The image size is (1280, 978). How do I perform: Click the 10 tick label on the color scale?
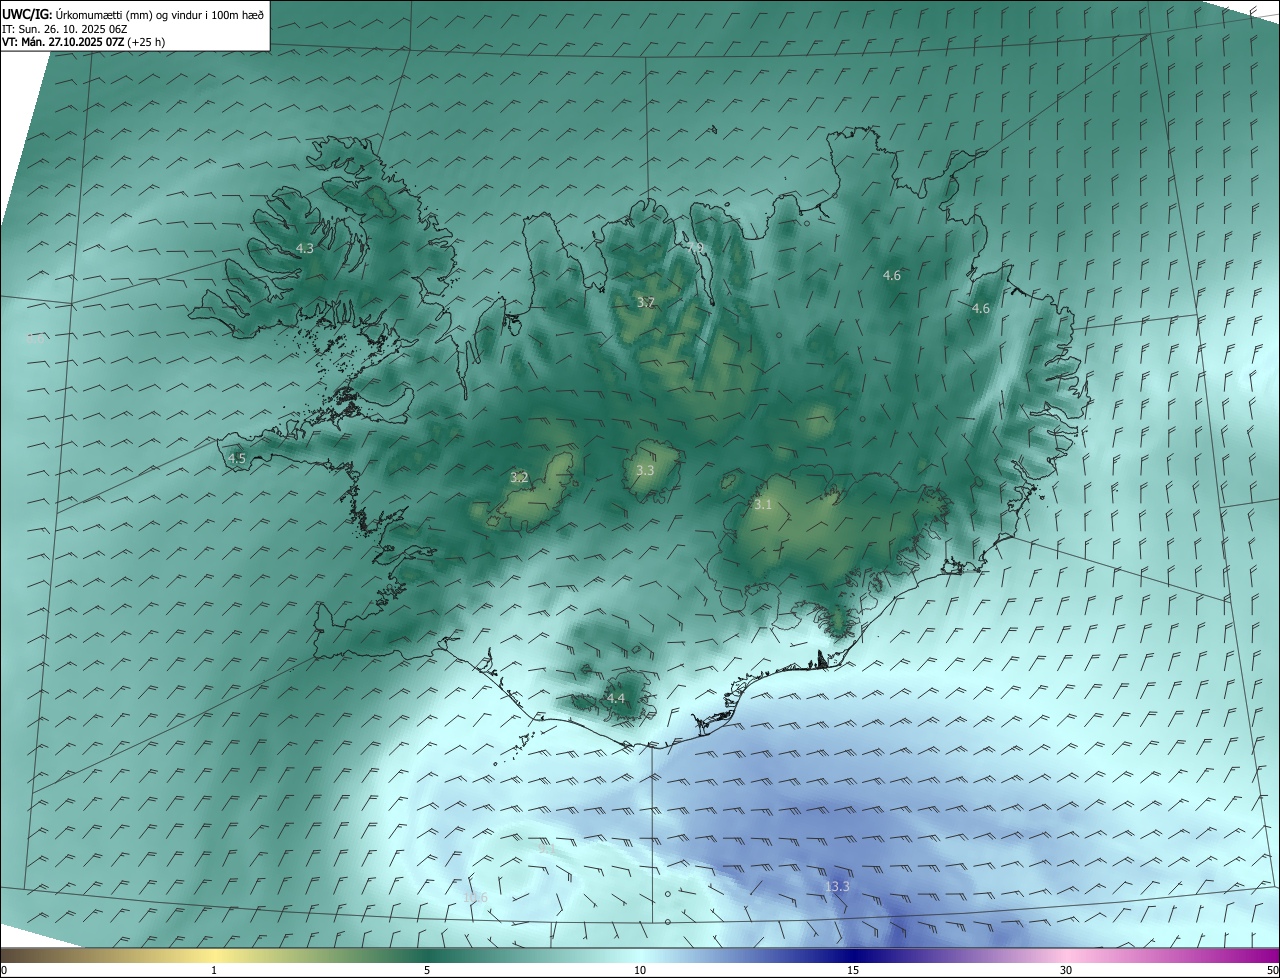[x=640, y=970]
